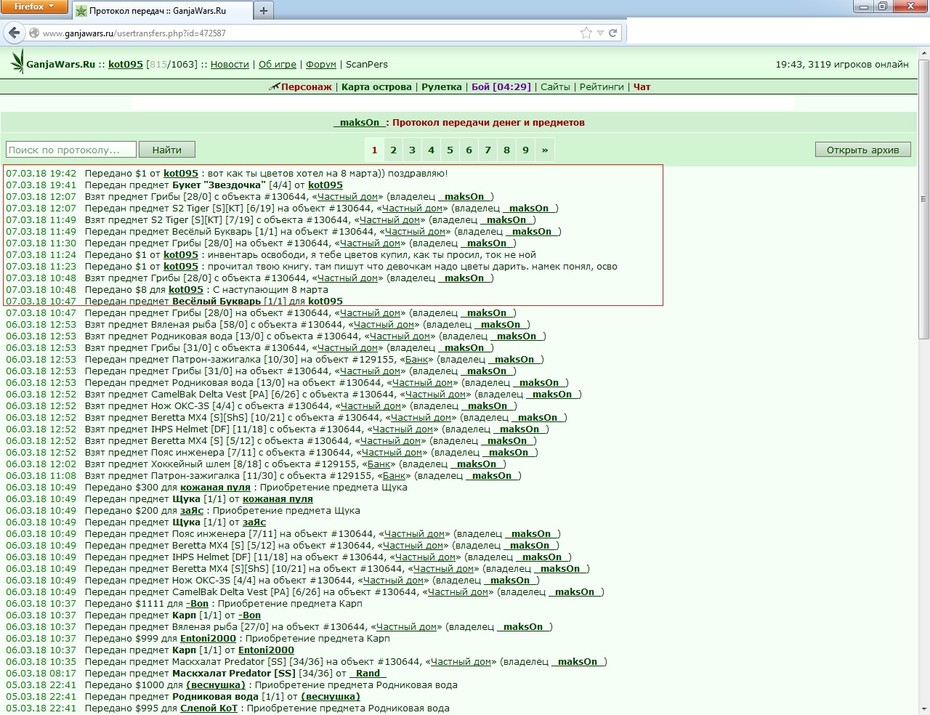
Task: Click ScanPers text in header
Action: [367, 64]
